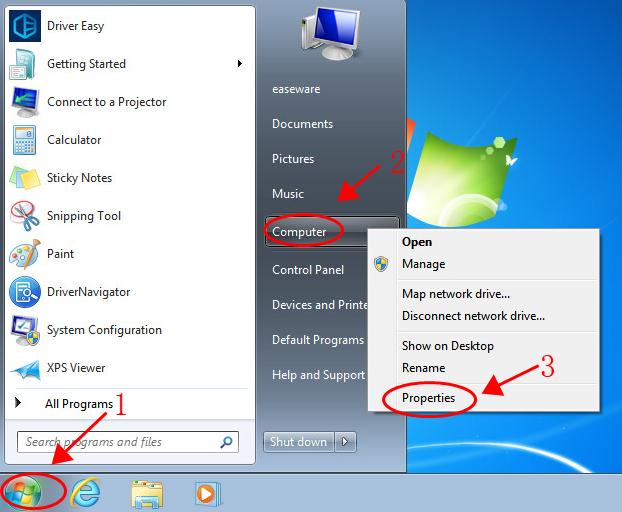Expand All Programs arrow
The height and width of the screenshot is (512, 622).
pyautogui.click(x=17, y=403)
